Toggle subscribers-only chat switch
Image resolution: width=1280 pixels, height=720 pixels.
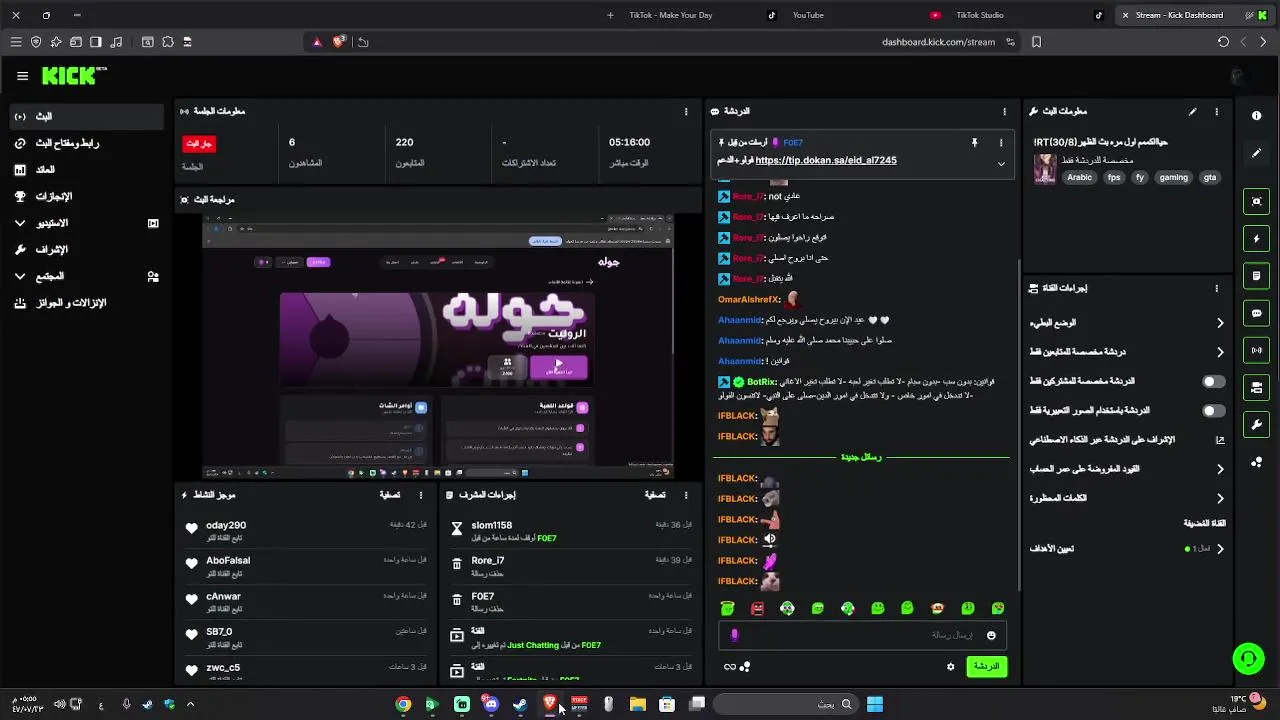tap(1213, 382)
